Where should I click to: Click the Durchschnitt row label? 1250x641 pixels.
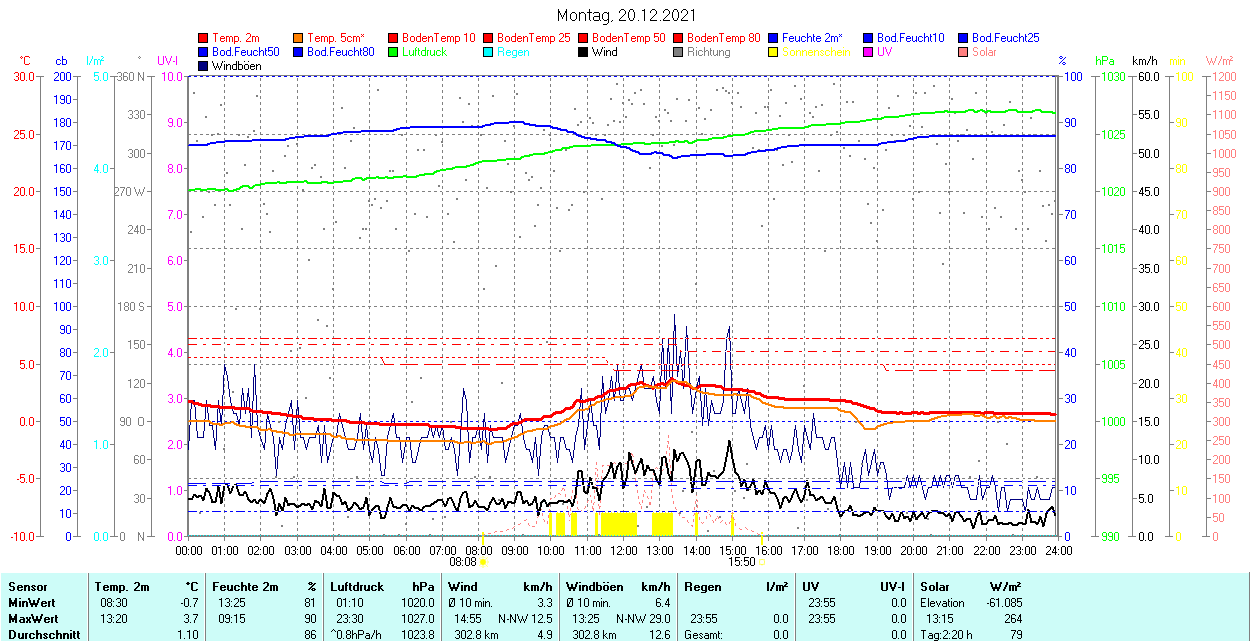41,634
